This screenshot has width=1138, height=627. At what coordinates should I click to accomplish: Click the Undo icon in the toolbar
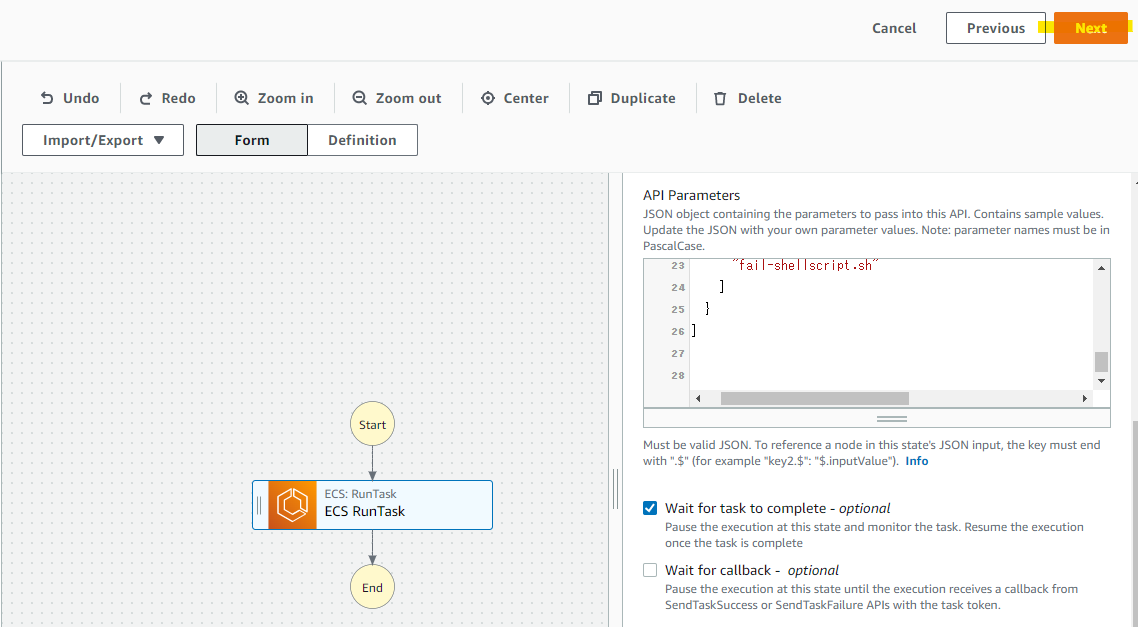45,98
